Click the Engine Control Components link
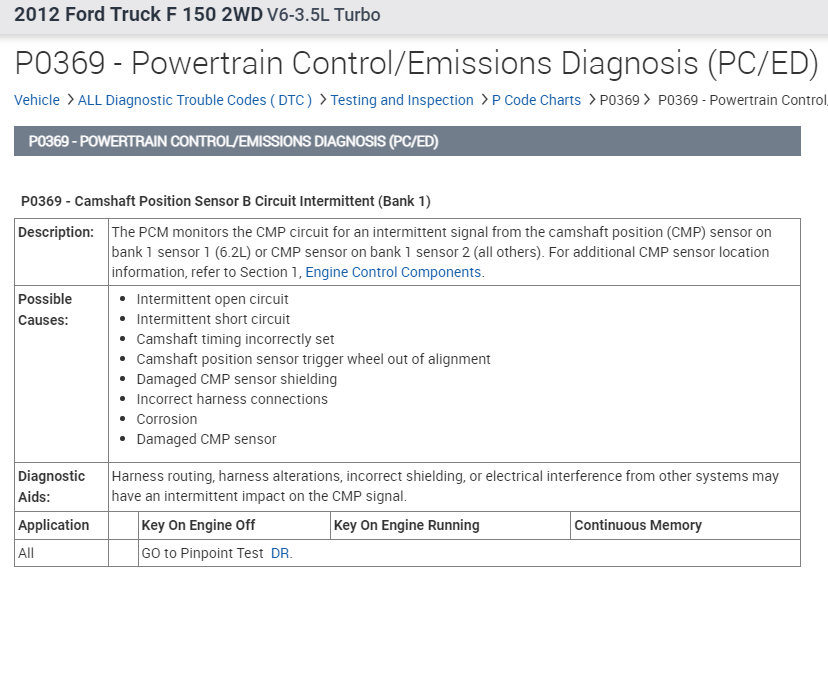Viewport: 828px width, 689px height. (x=393, y=272)
